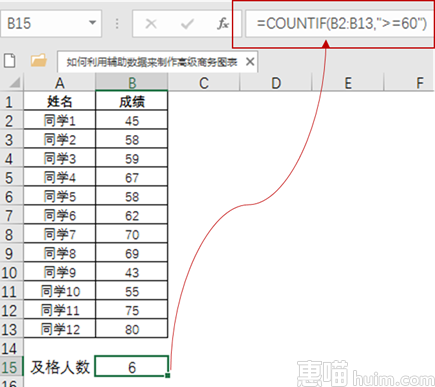Select column B header

[132, 82]
